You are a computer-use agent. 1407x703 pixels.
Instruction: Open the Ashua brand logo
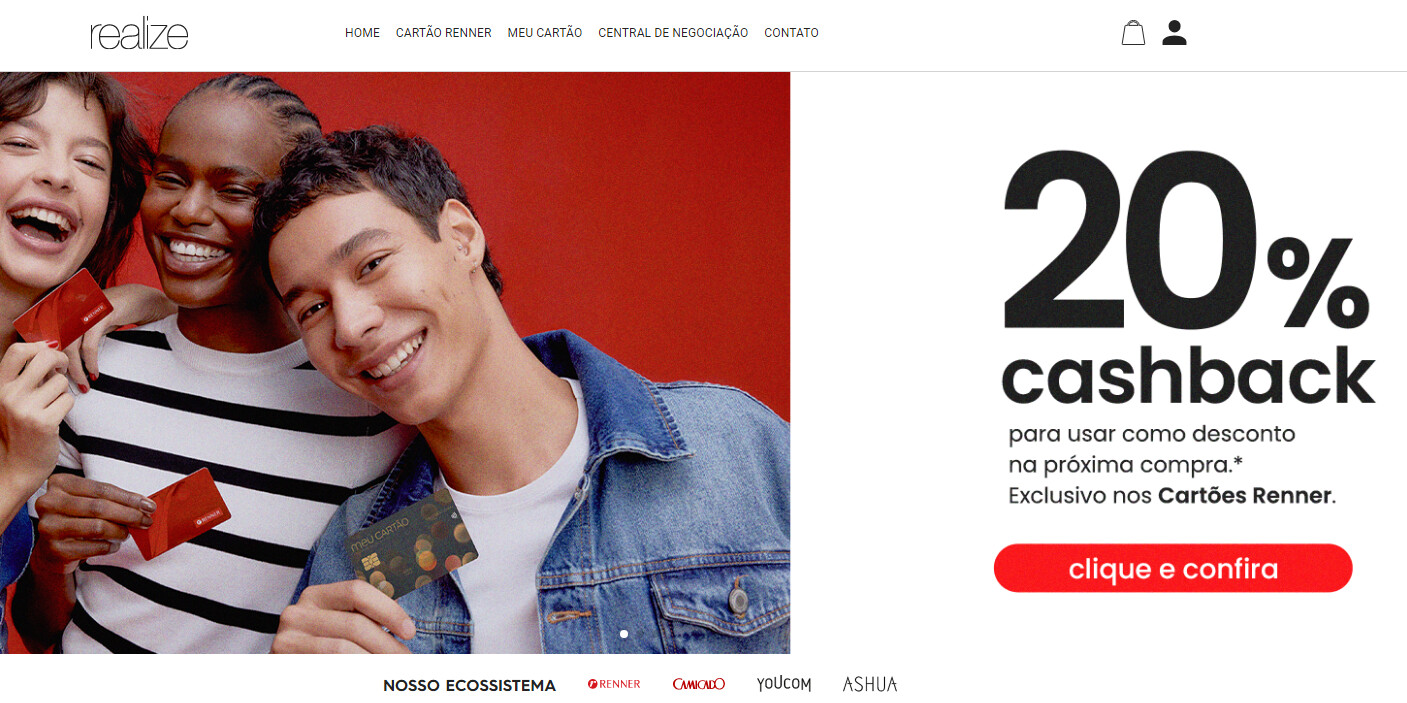click(x=870, y=684)
